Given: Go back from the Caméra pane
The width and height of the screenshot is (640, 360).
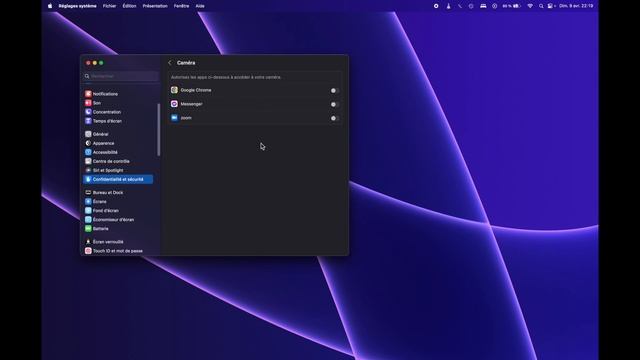Looking at the screenshot, I should click(x=170, y=63).
